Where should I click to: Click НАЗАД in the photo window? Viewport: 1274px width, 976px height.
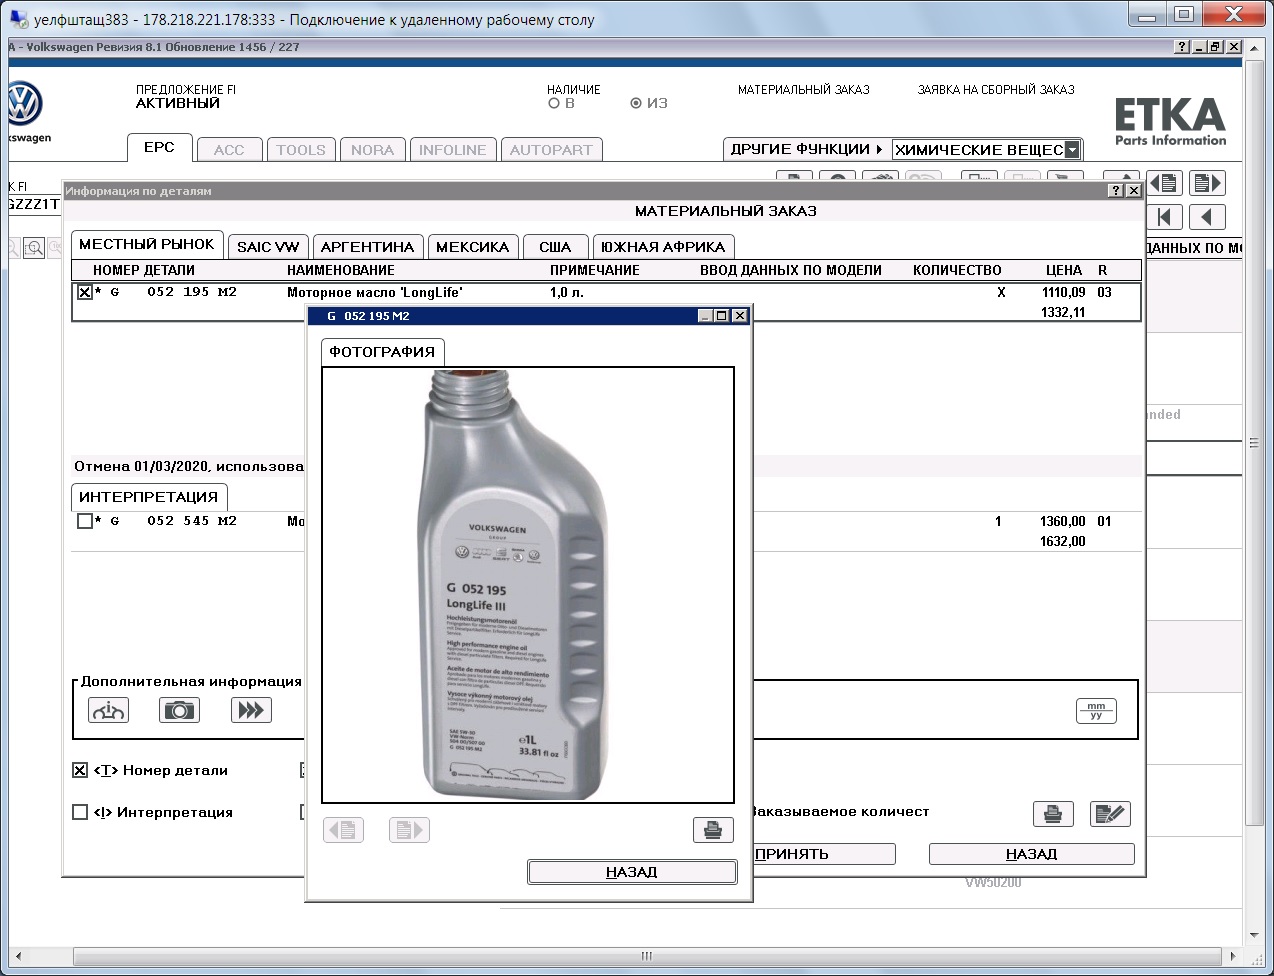(x=632, y=872)
